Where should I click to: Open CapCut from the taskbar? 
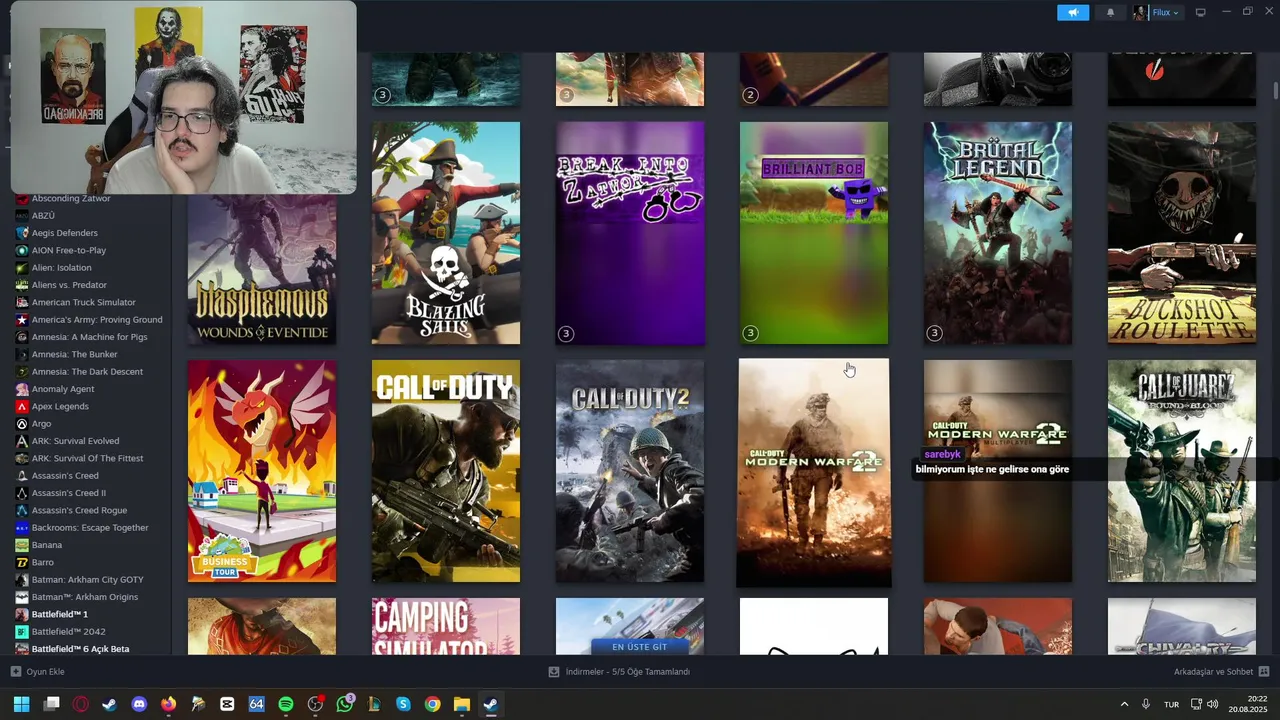[227, 704]
